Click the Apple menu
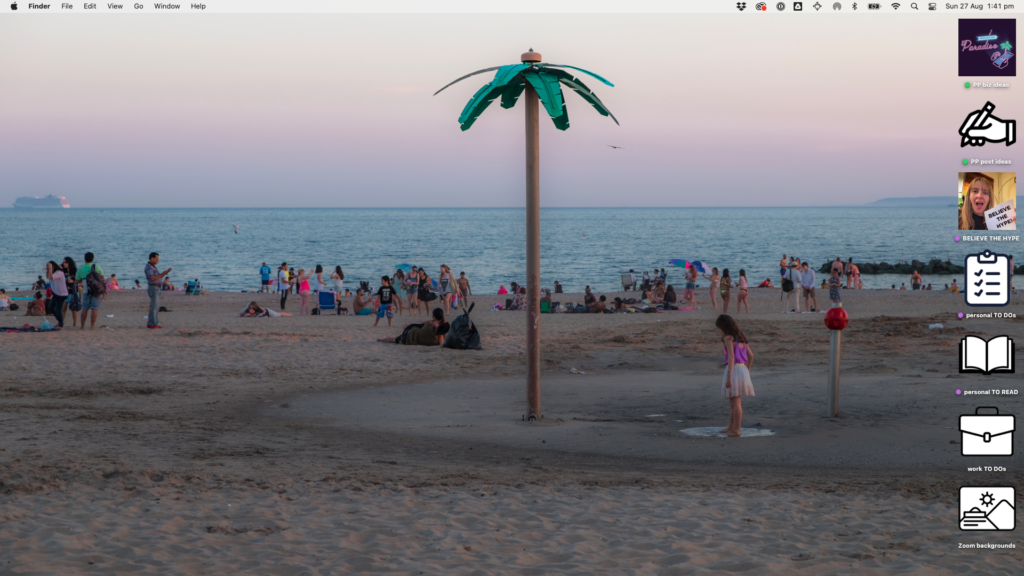This screenshot has height=576, width=1024. (12, 6)
